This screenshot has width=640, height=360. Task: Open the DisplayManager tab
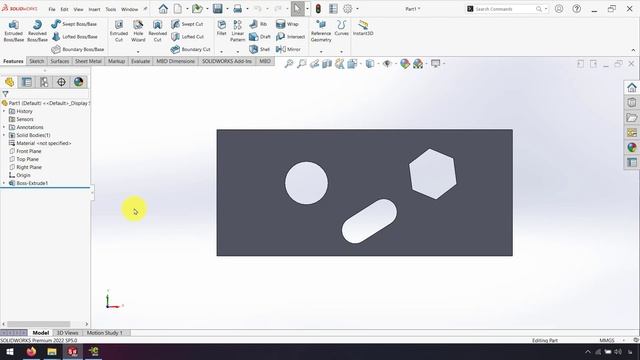tap(78, 82)
